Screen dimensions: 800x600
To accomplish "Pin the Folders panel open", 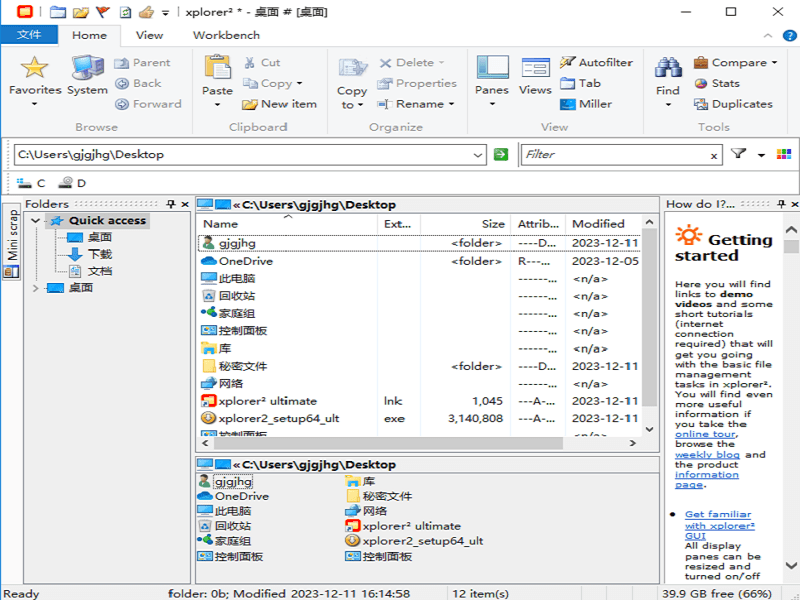I will click(x=170, y=203).
